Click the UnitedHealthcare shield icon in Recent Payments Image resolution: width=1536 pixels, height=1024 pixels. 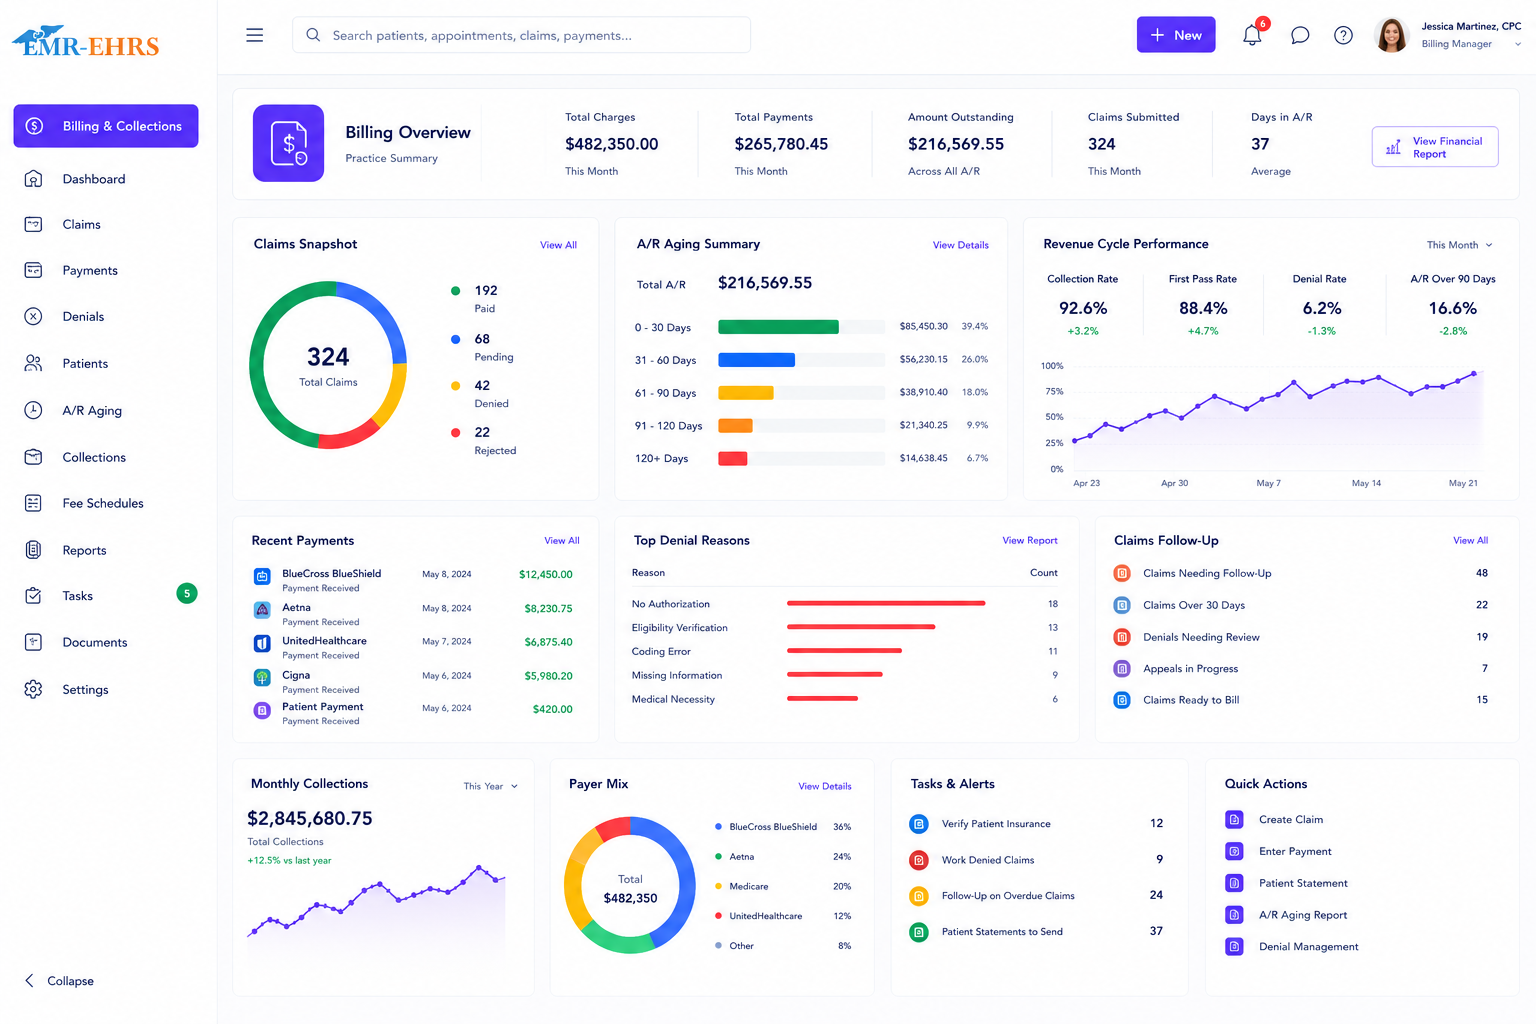pos(262,643)
